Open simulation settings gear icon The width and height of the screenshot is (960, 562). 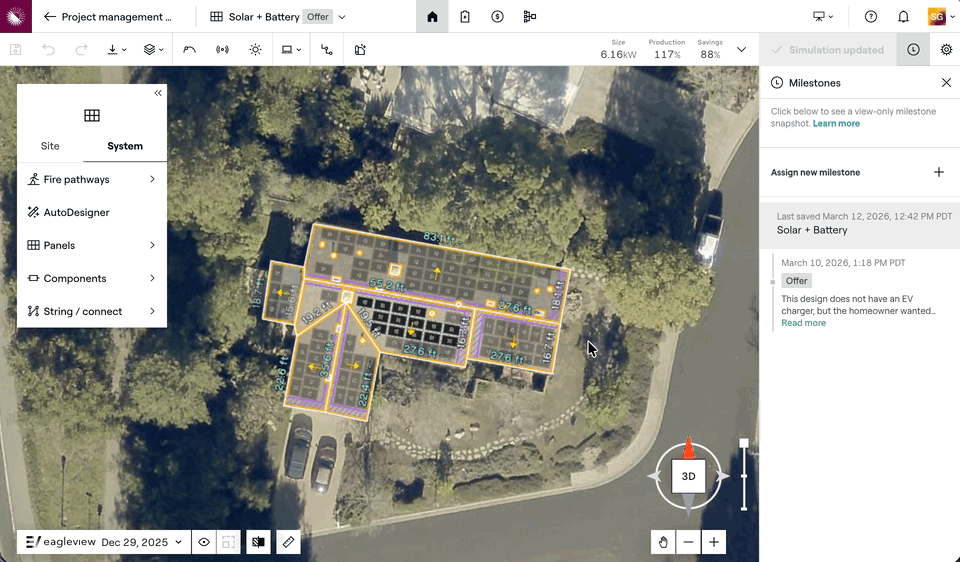click(x=946, y=50)
